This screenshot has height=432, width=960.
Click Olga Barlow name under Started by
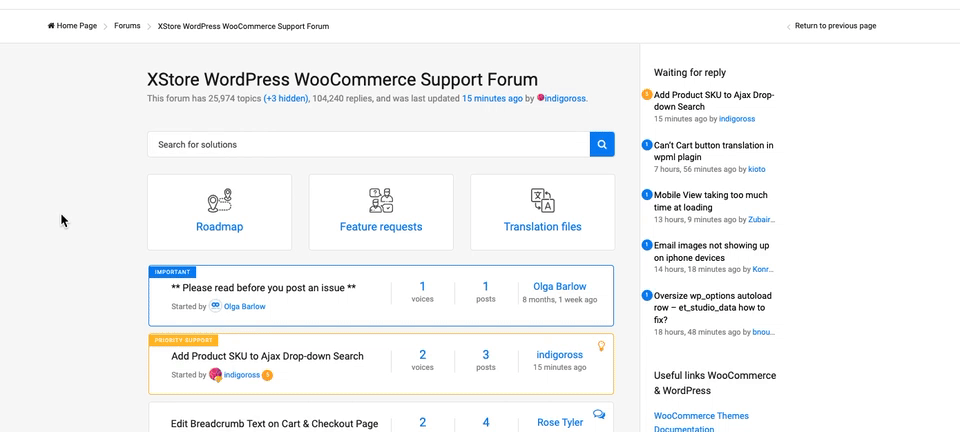[x=245, y=307]
